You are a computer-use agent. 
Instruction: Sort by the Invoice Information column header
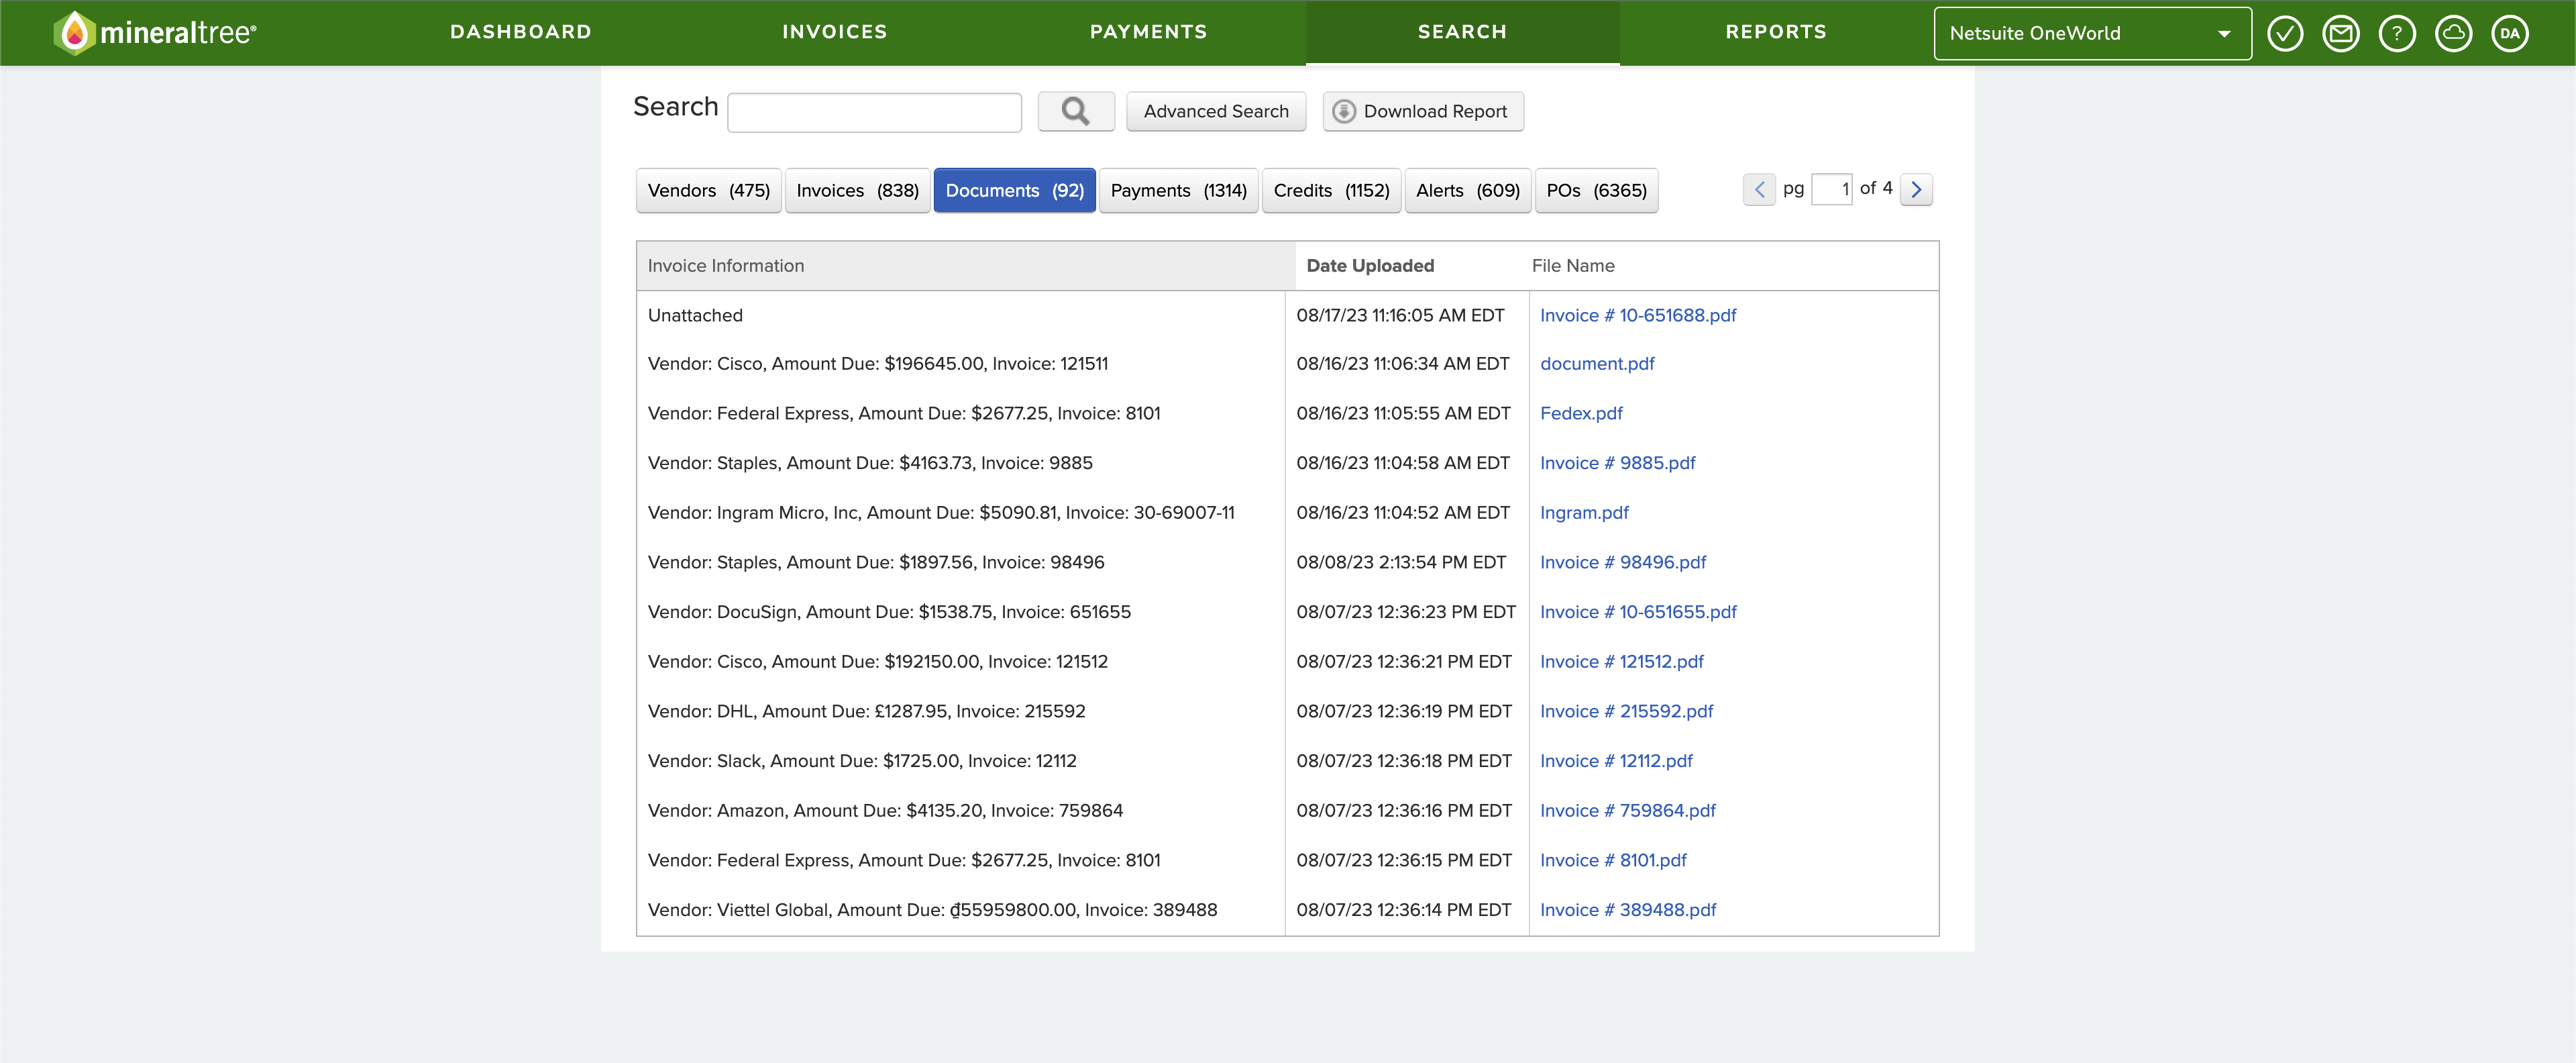(726, 266)
